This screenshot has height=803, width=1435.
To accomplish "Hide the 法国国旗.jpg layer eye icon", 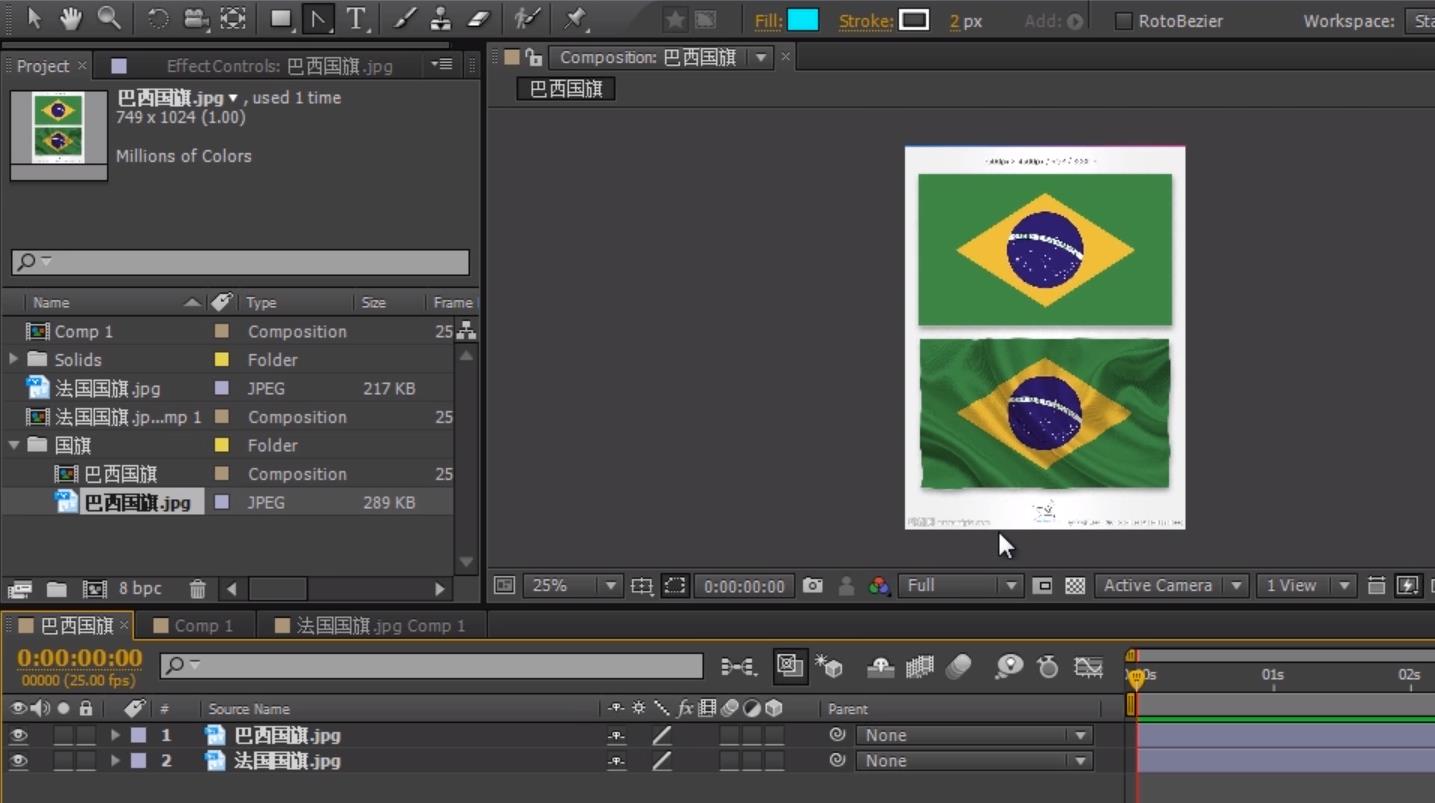I will pos(18,761).
